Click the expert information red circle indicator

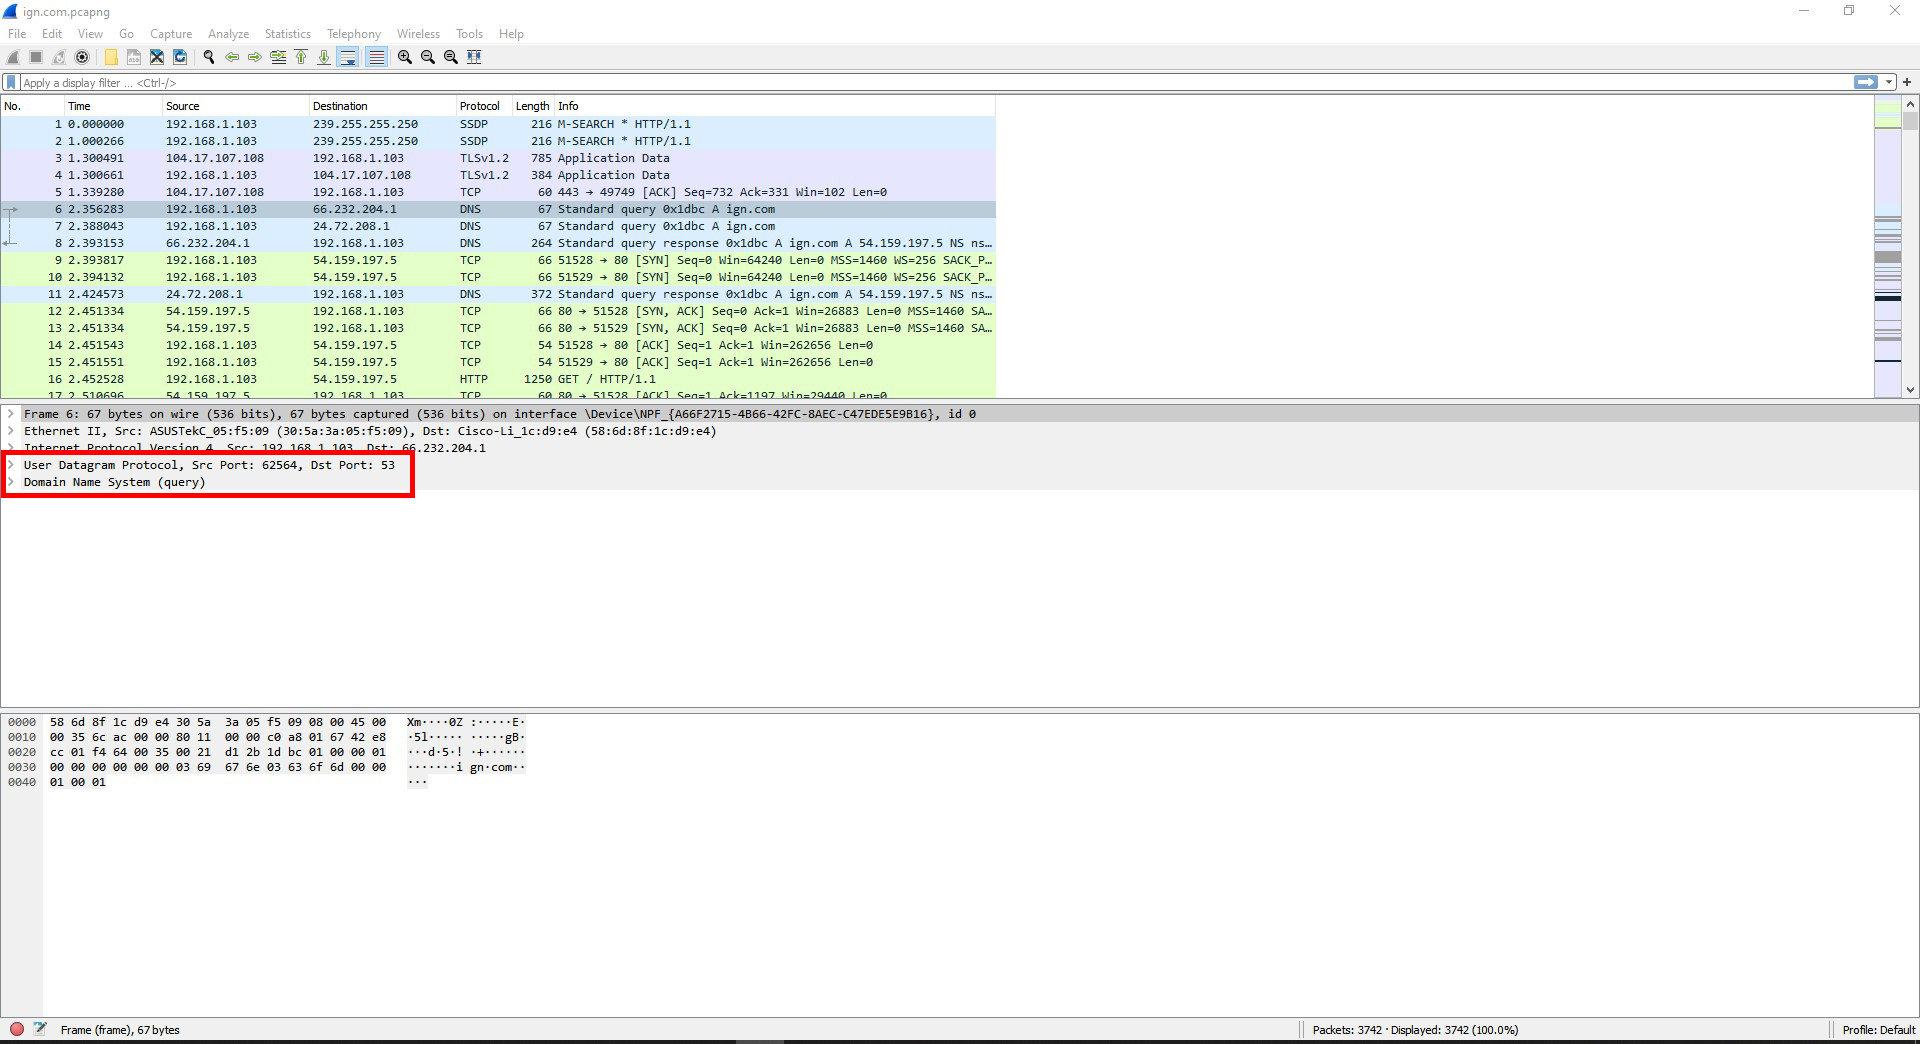(x=17, y=1029)
